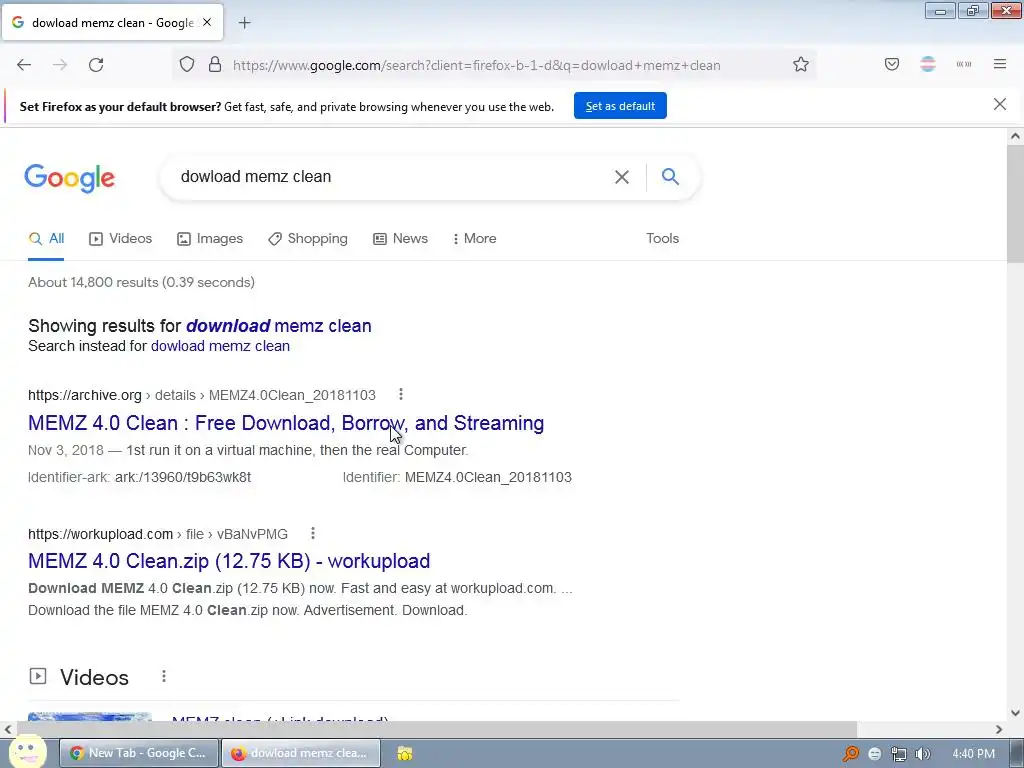Open options menu beside Videos heading
Image resolution: width=1024 pixels, height=768 pixels.
click(164, 677)
